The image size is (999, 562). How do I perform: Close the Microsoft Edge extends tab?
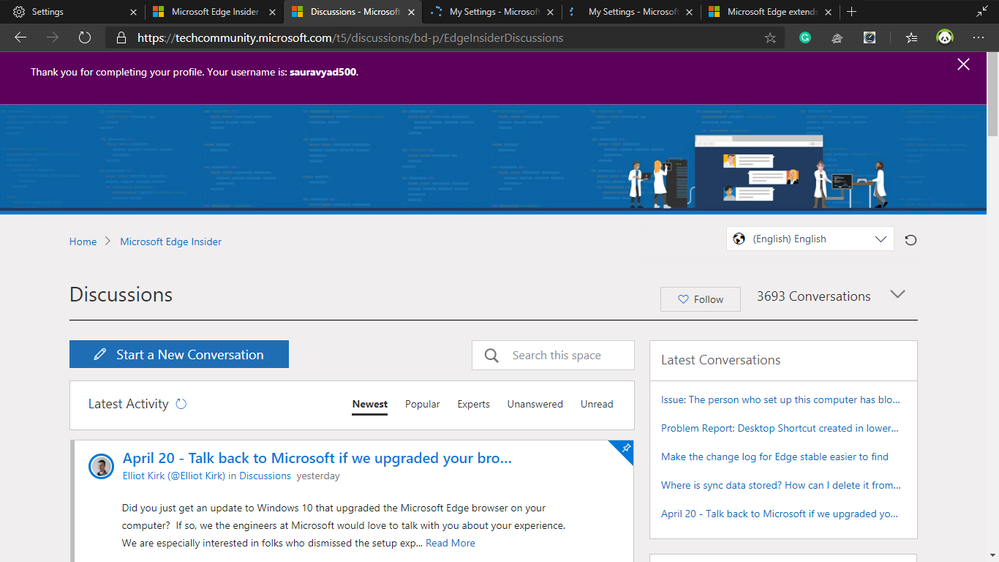(x=828, y=12)
